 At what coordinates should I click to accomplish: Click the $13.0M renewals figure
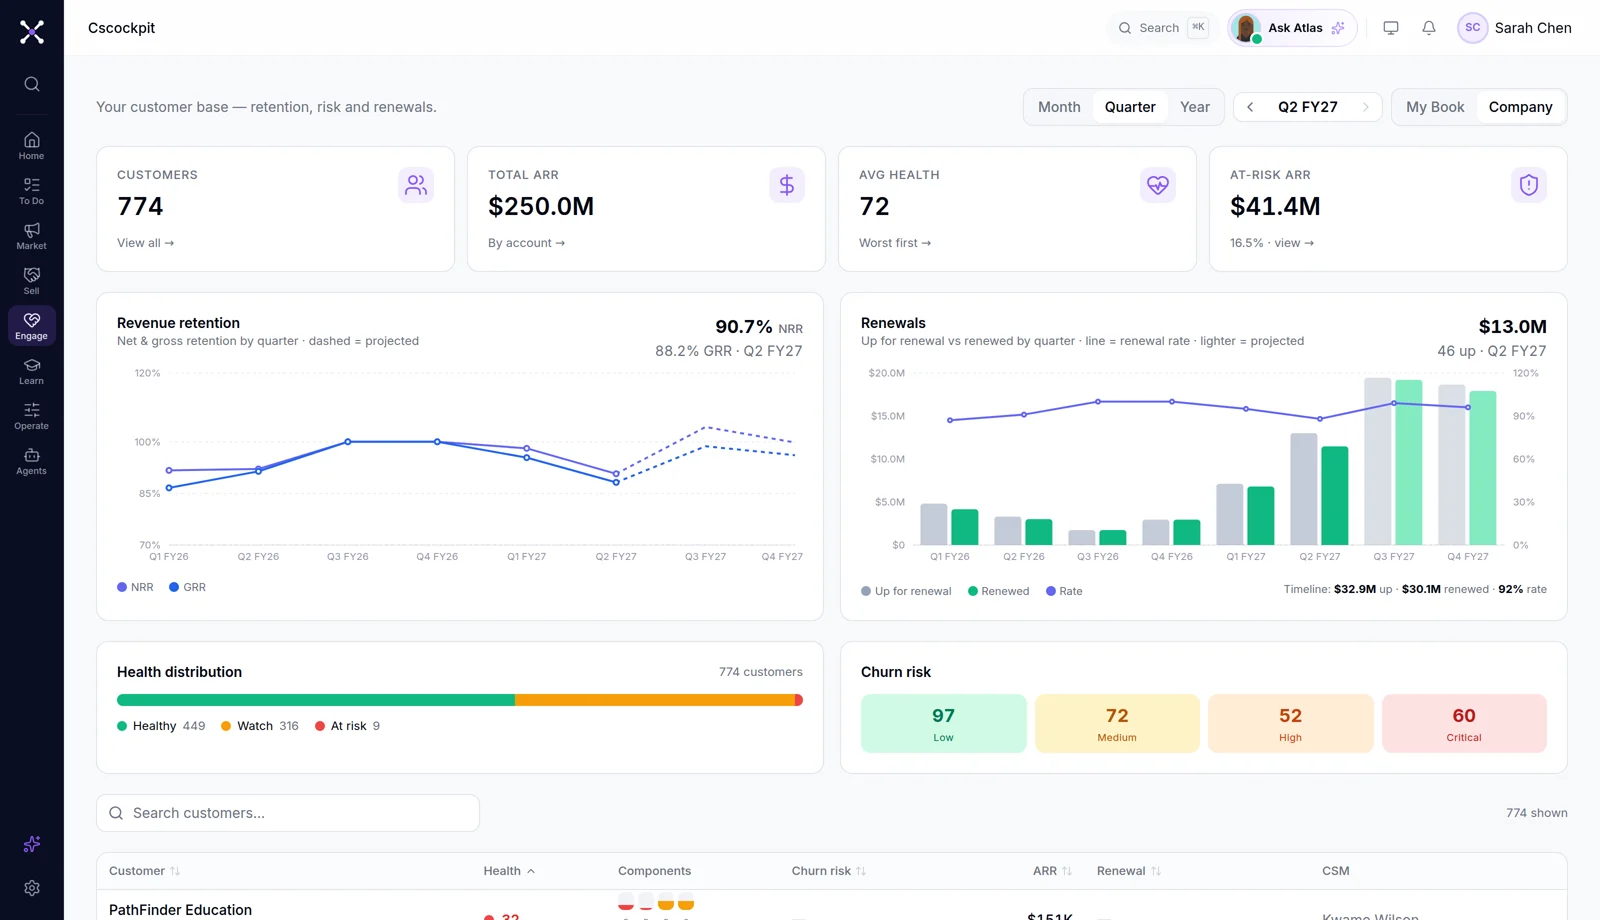(1512, 327)
